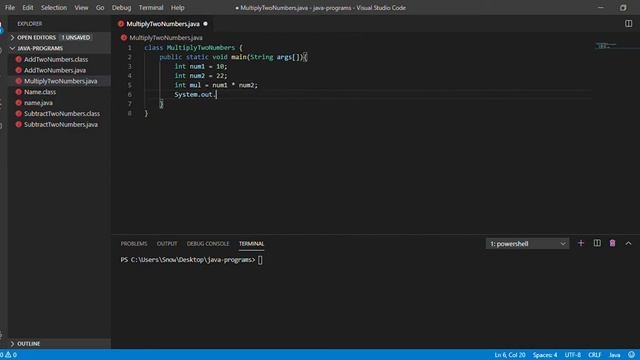Open the feedback smiley in status bar

(x=631, y=355)
